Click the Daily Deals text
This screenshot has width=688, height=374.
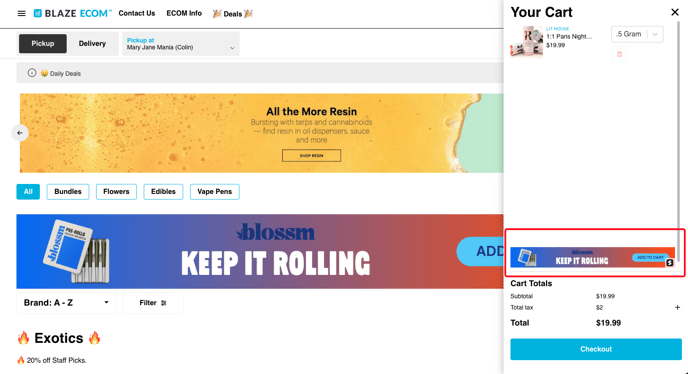coord(65,73)
